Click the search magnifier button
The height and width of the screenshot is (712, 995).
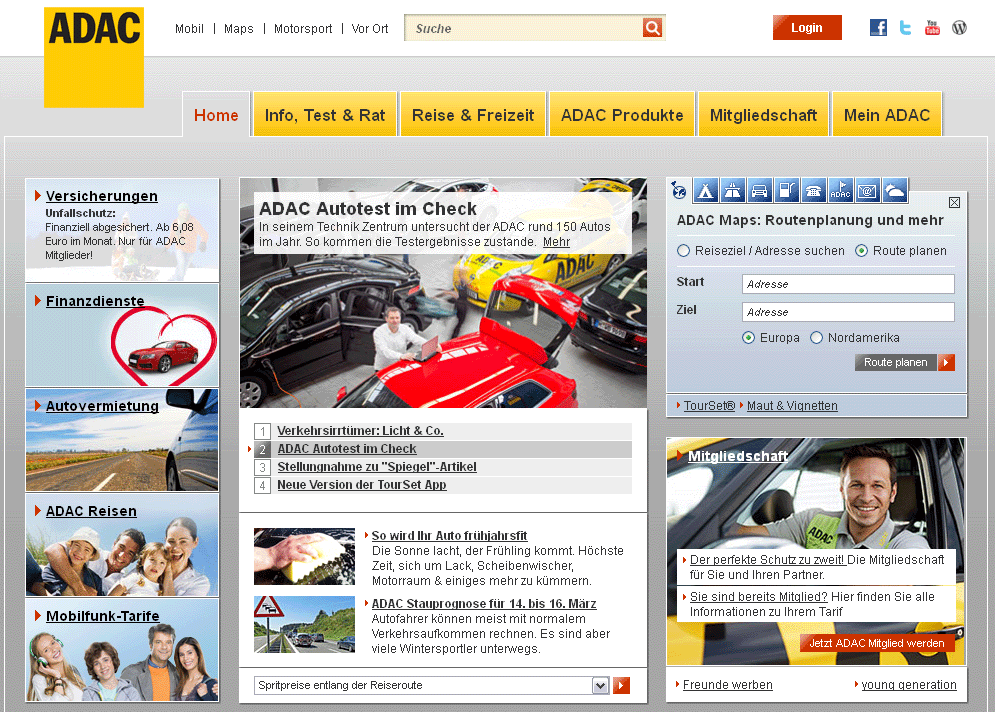[652, 27]
